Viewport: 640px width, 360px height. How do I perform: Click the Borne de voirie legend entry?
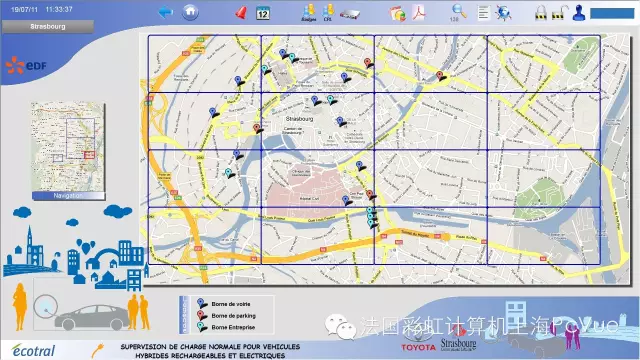[x=224, y=304]
